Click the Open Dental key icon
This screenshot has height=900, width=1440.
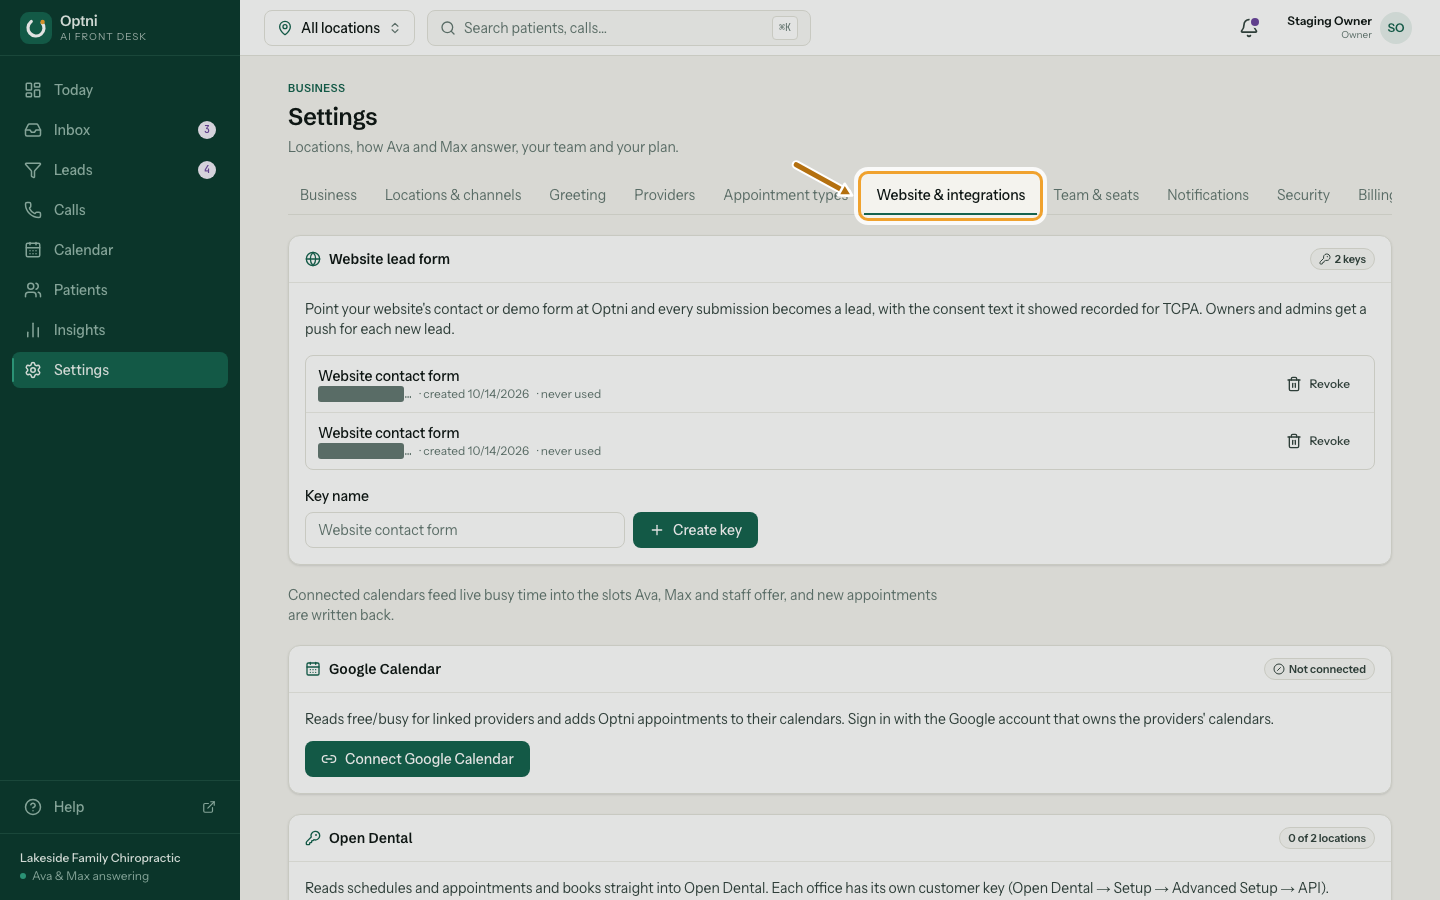[313, 838]
